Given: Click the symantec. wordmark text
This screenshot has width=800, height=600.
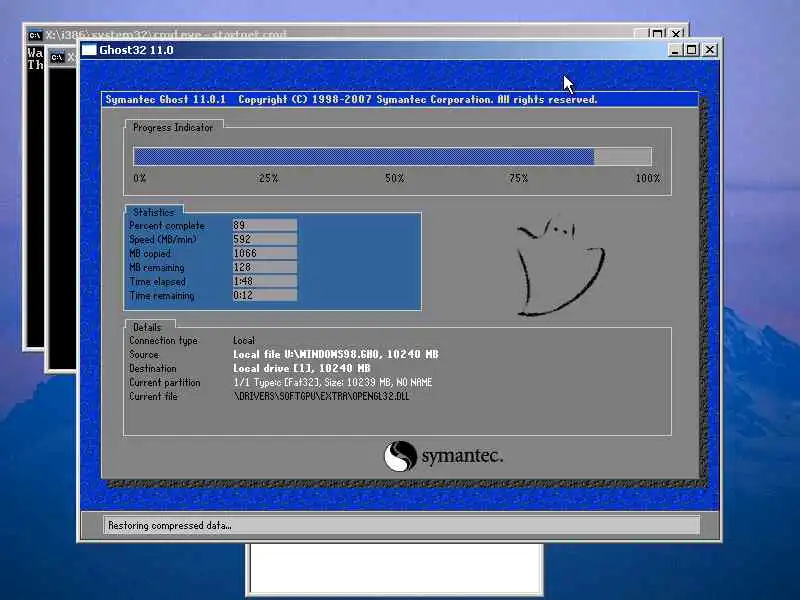Looking at the screenshot, I should 462,456.
